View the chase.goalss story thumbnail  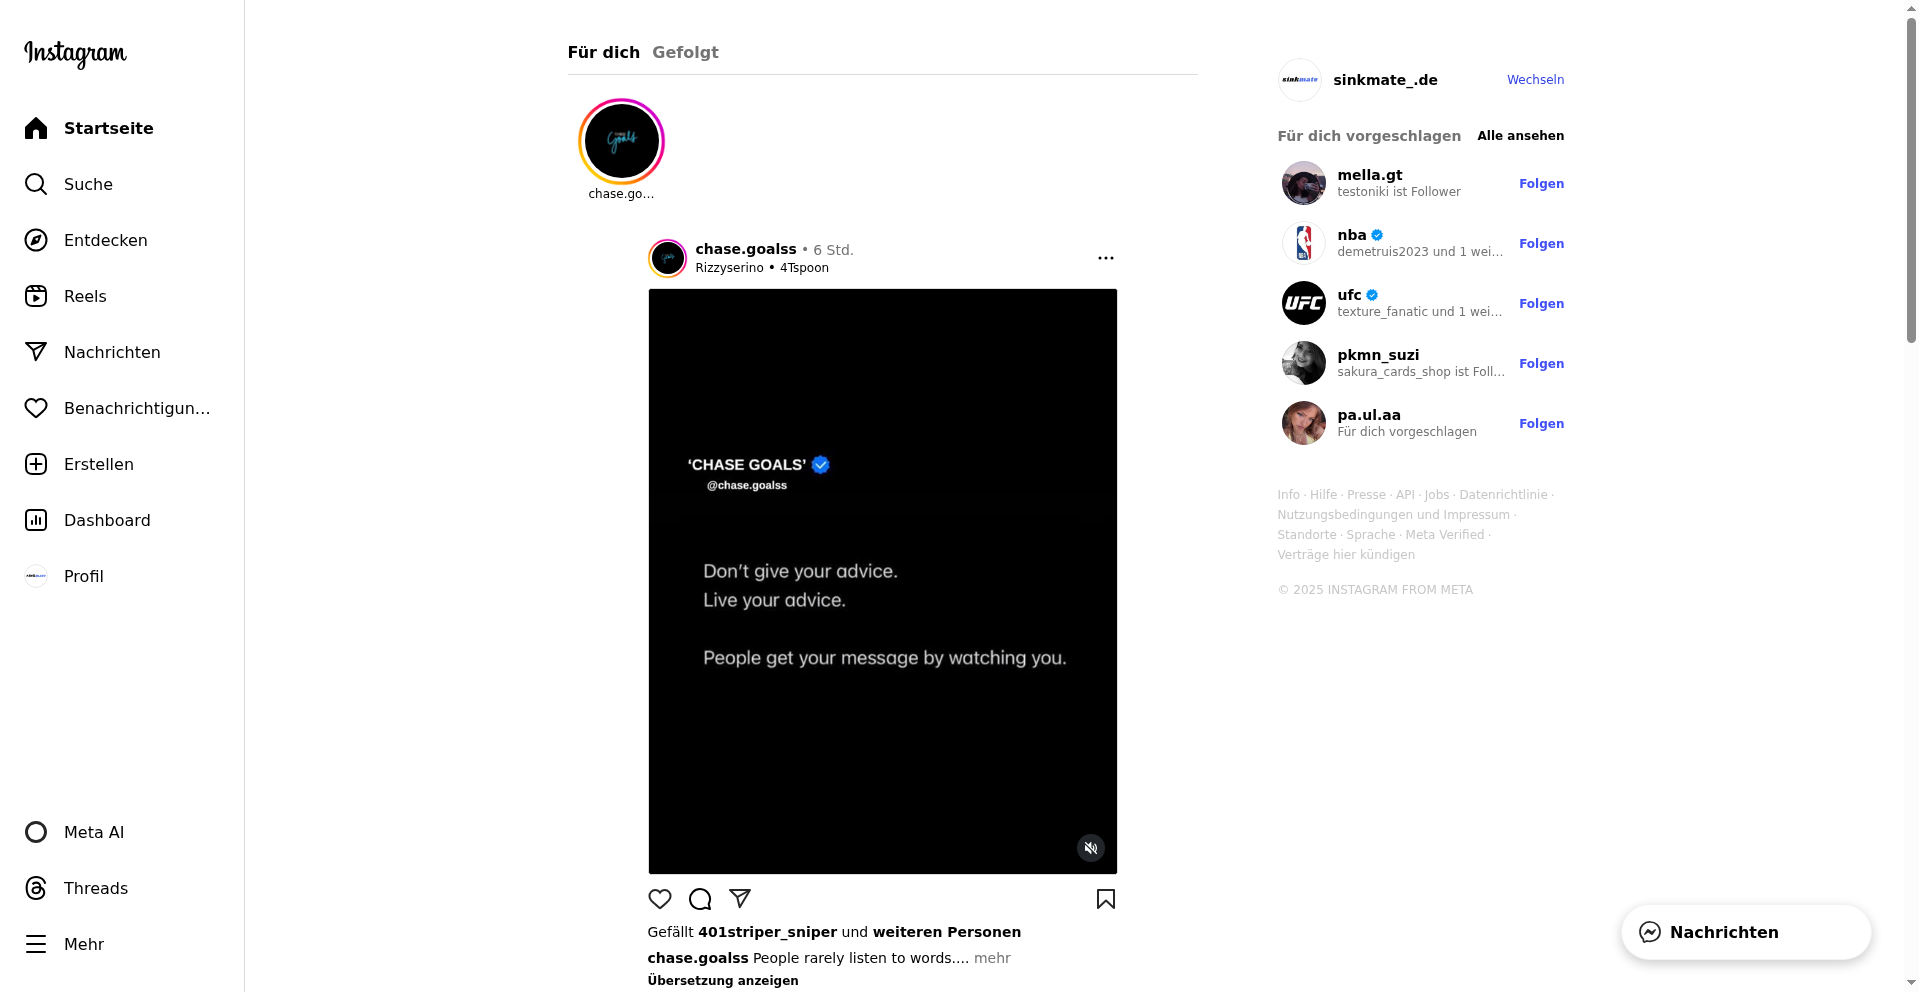pyautogui.click(x=621, y=141)
